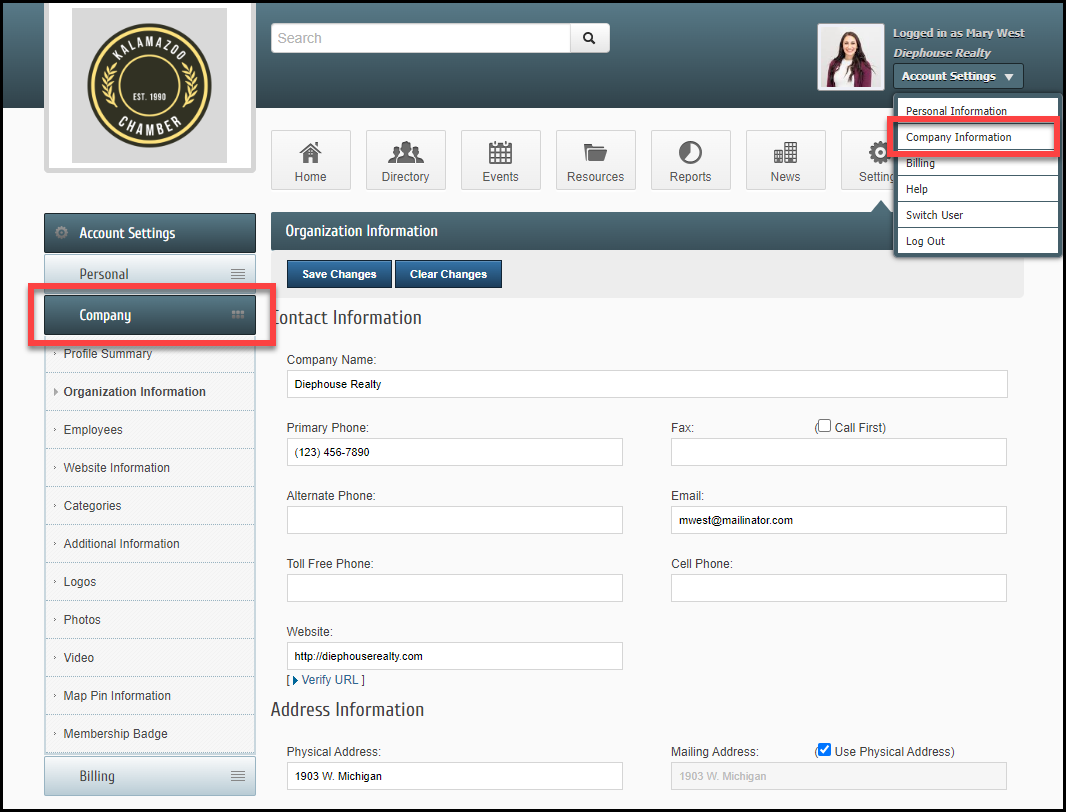Expand Verify URL disclosure triangle
The image size is (1066, 812).
pos(295,680)
